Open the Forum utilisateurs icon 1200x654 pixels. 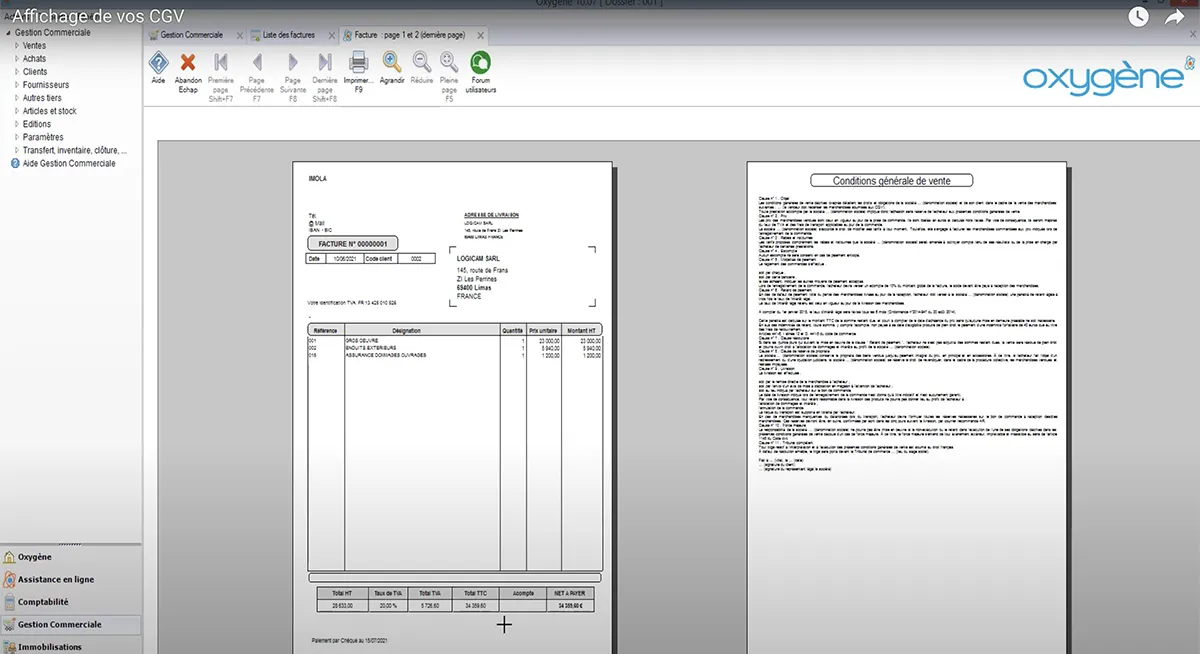click(x=480, y=62)
